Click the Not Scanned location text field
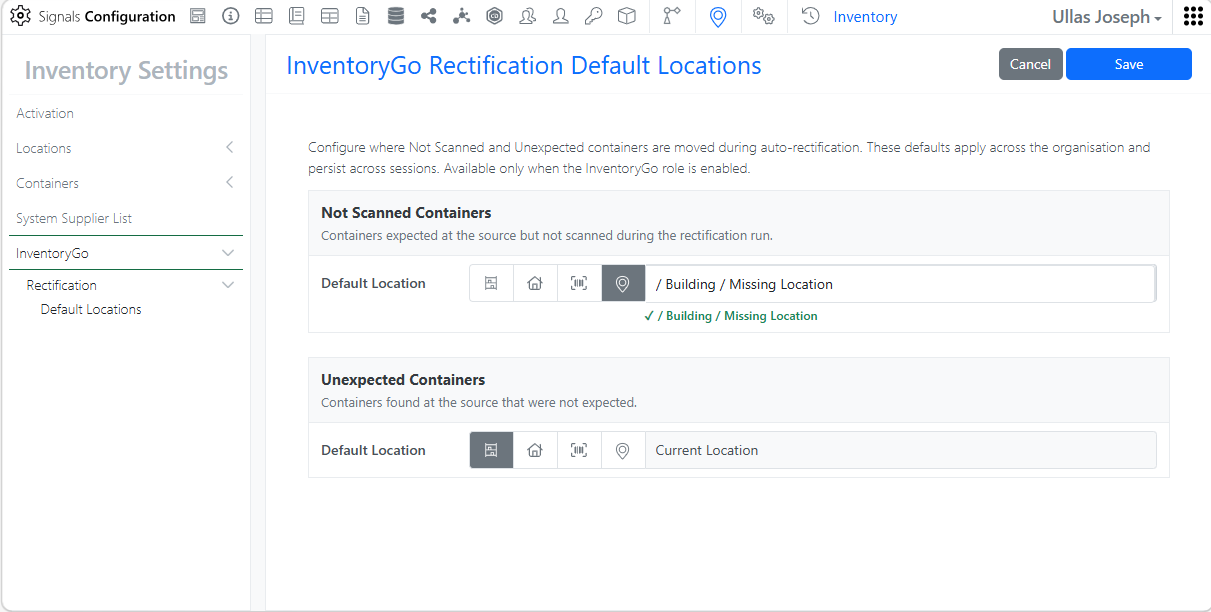The height and width of the screenshot is (612, 1211). [x=900, y=284]
